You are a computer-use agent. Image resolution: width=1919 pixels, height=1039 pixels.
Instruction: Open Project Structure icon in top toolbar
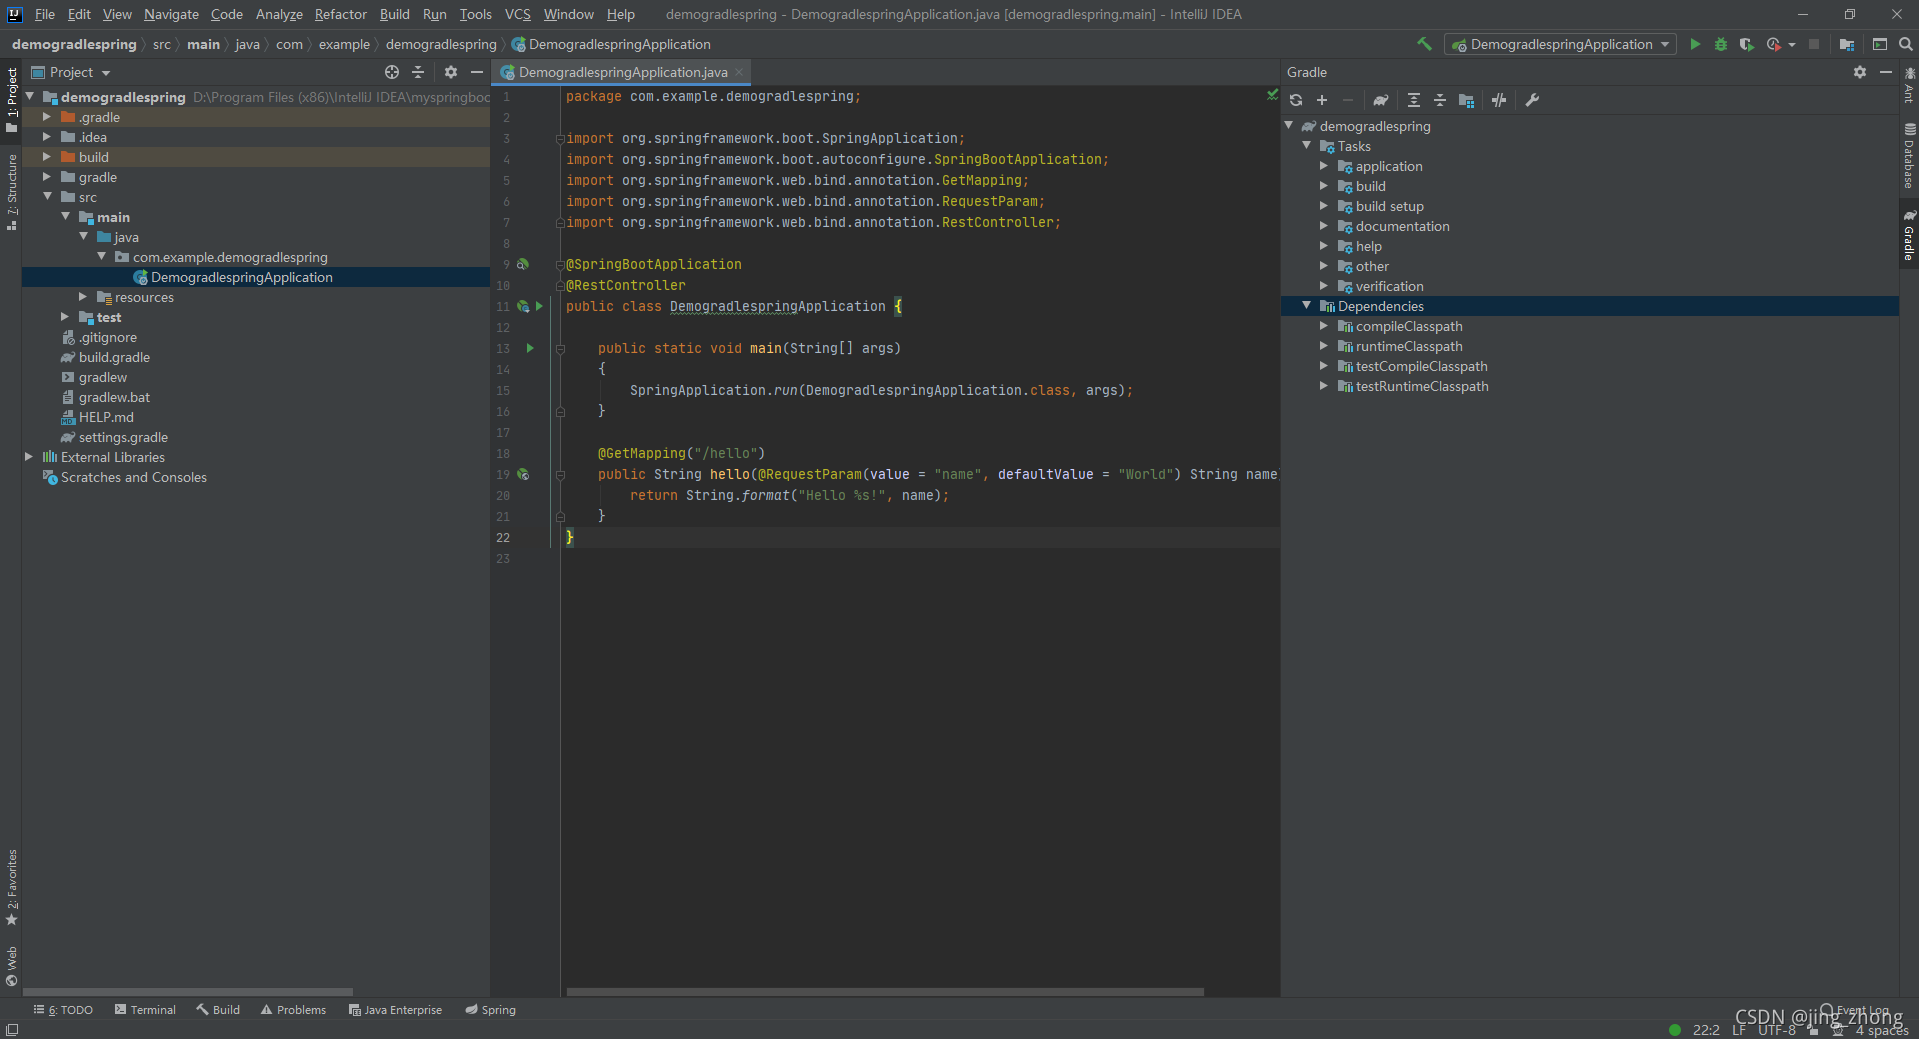coord(1847,44)
